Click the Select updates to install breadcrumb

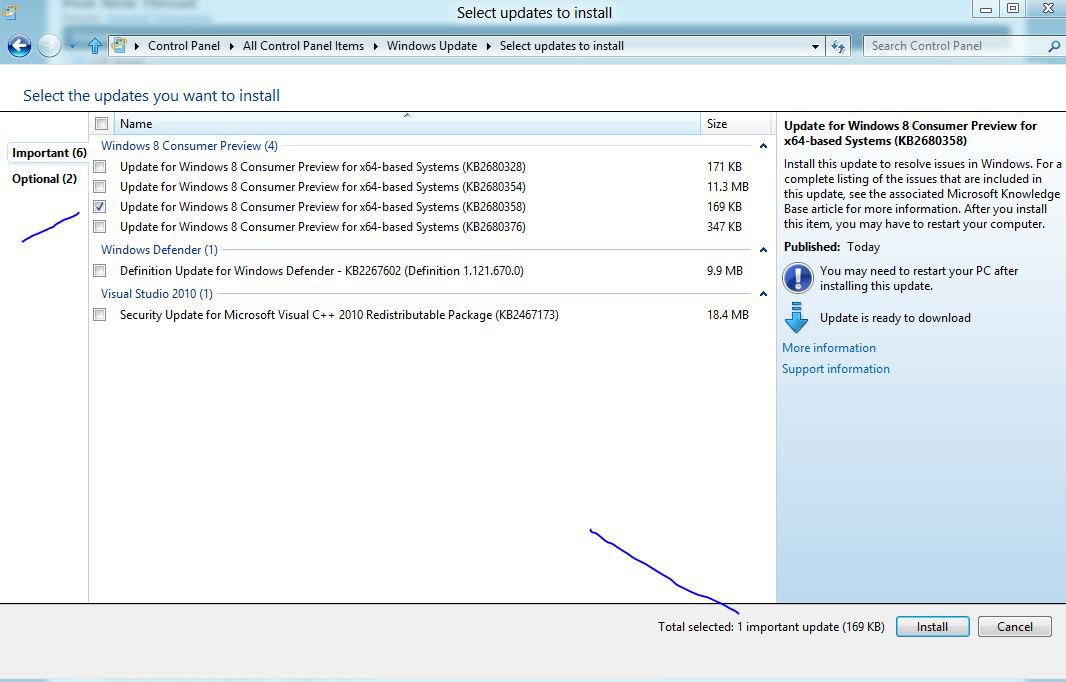coord(562,46)
